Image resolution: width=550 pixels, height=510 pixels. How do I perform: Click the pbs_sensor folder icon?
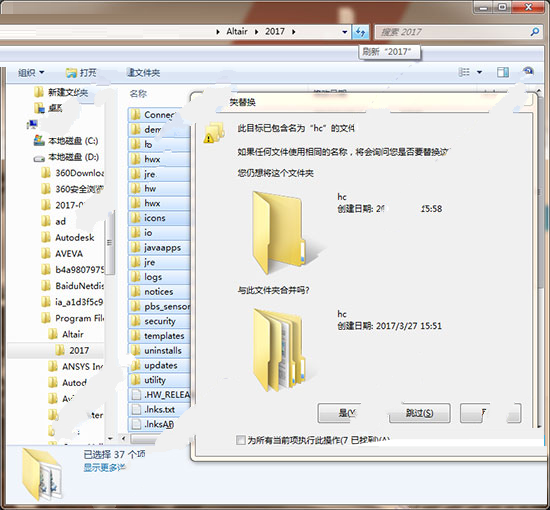click(x=135, y=307)
